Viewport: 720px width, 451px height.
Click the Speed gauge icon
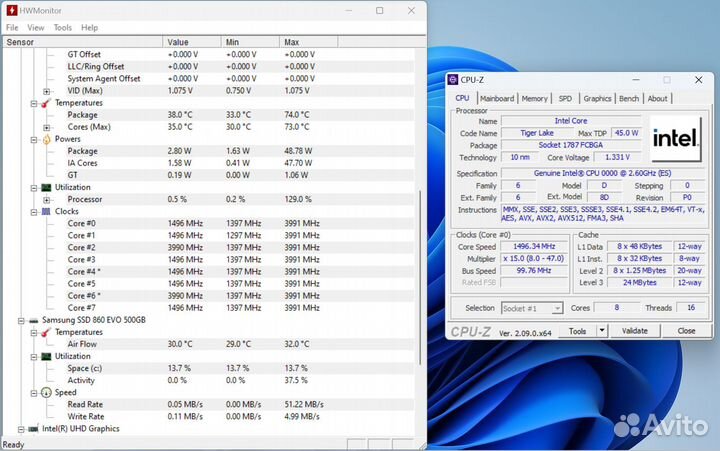tap(46, 393)
